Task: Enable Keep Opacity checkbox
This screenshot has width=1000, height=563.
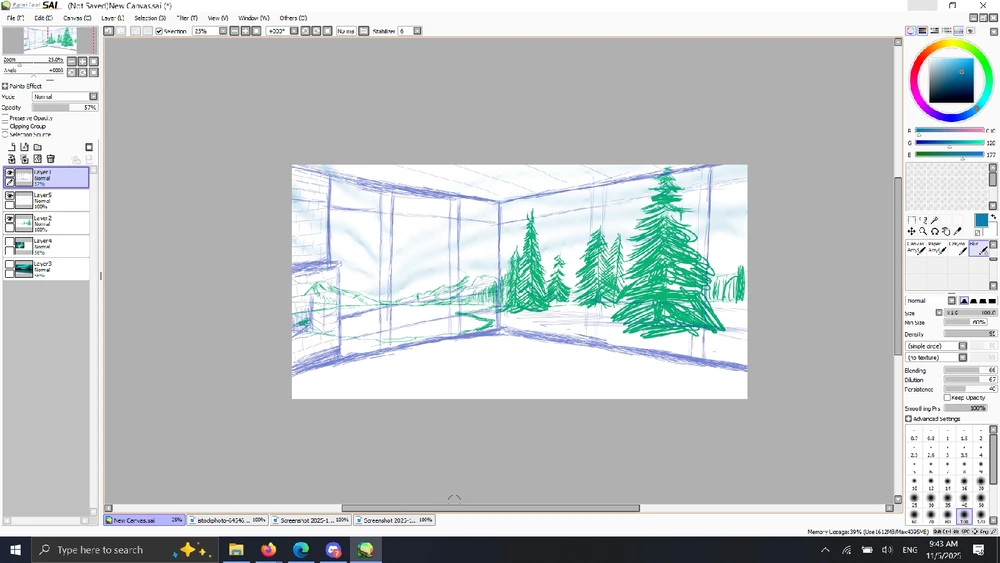Action: pos(947,397)
